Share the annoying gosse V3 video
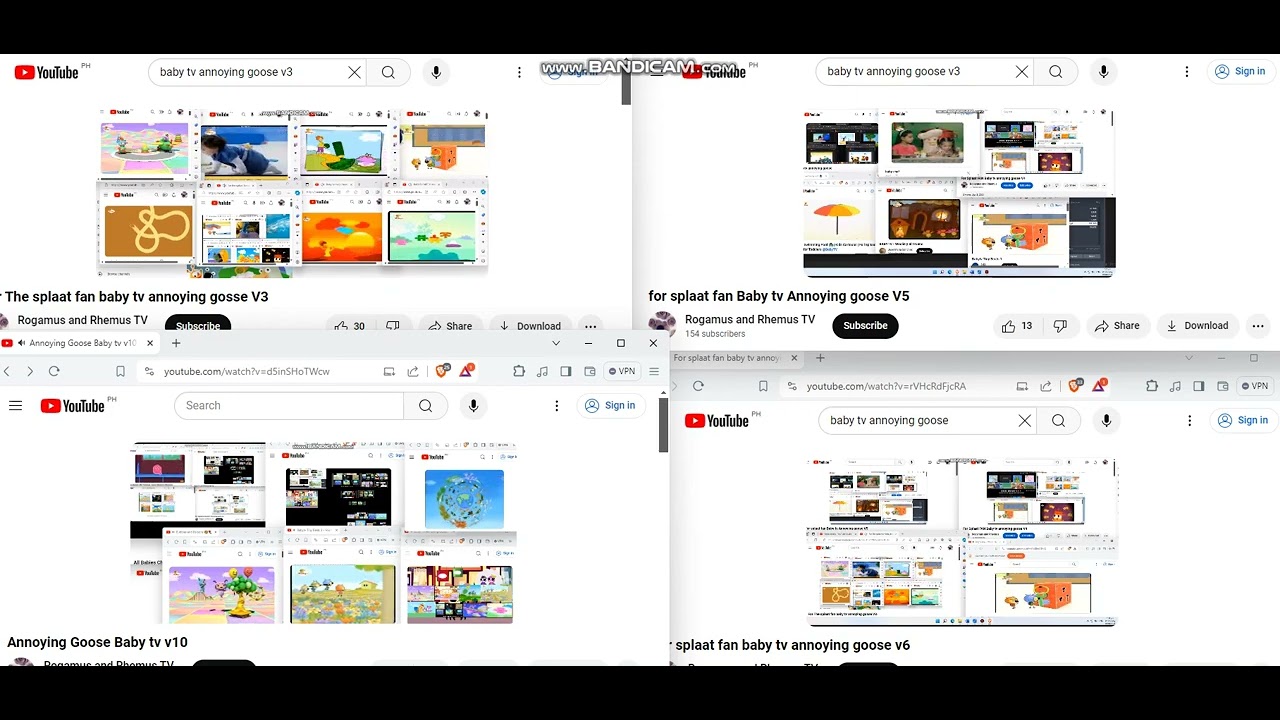The height and width of the screenshot is (720, 1280). click(x=450, y=326)
